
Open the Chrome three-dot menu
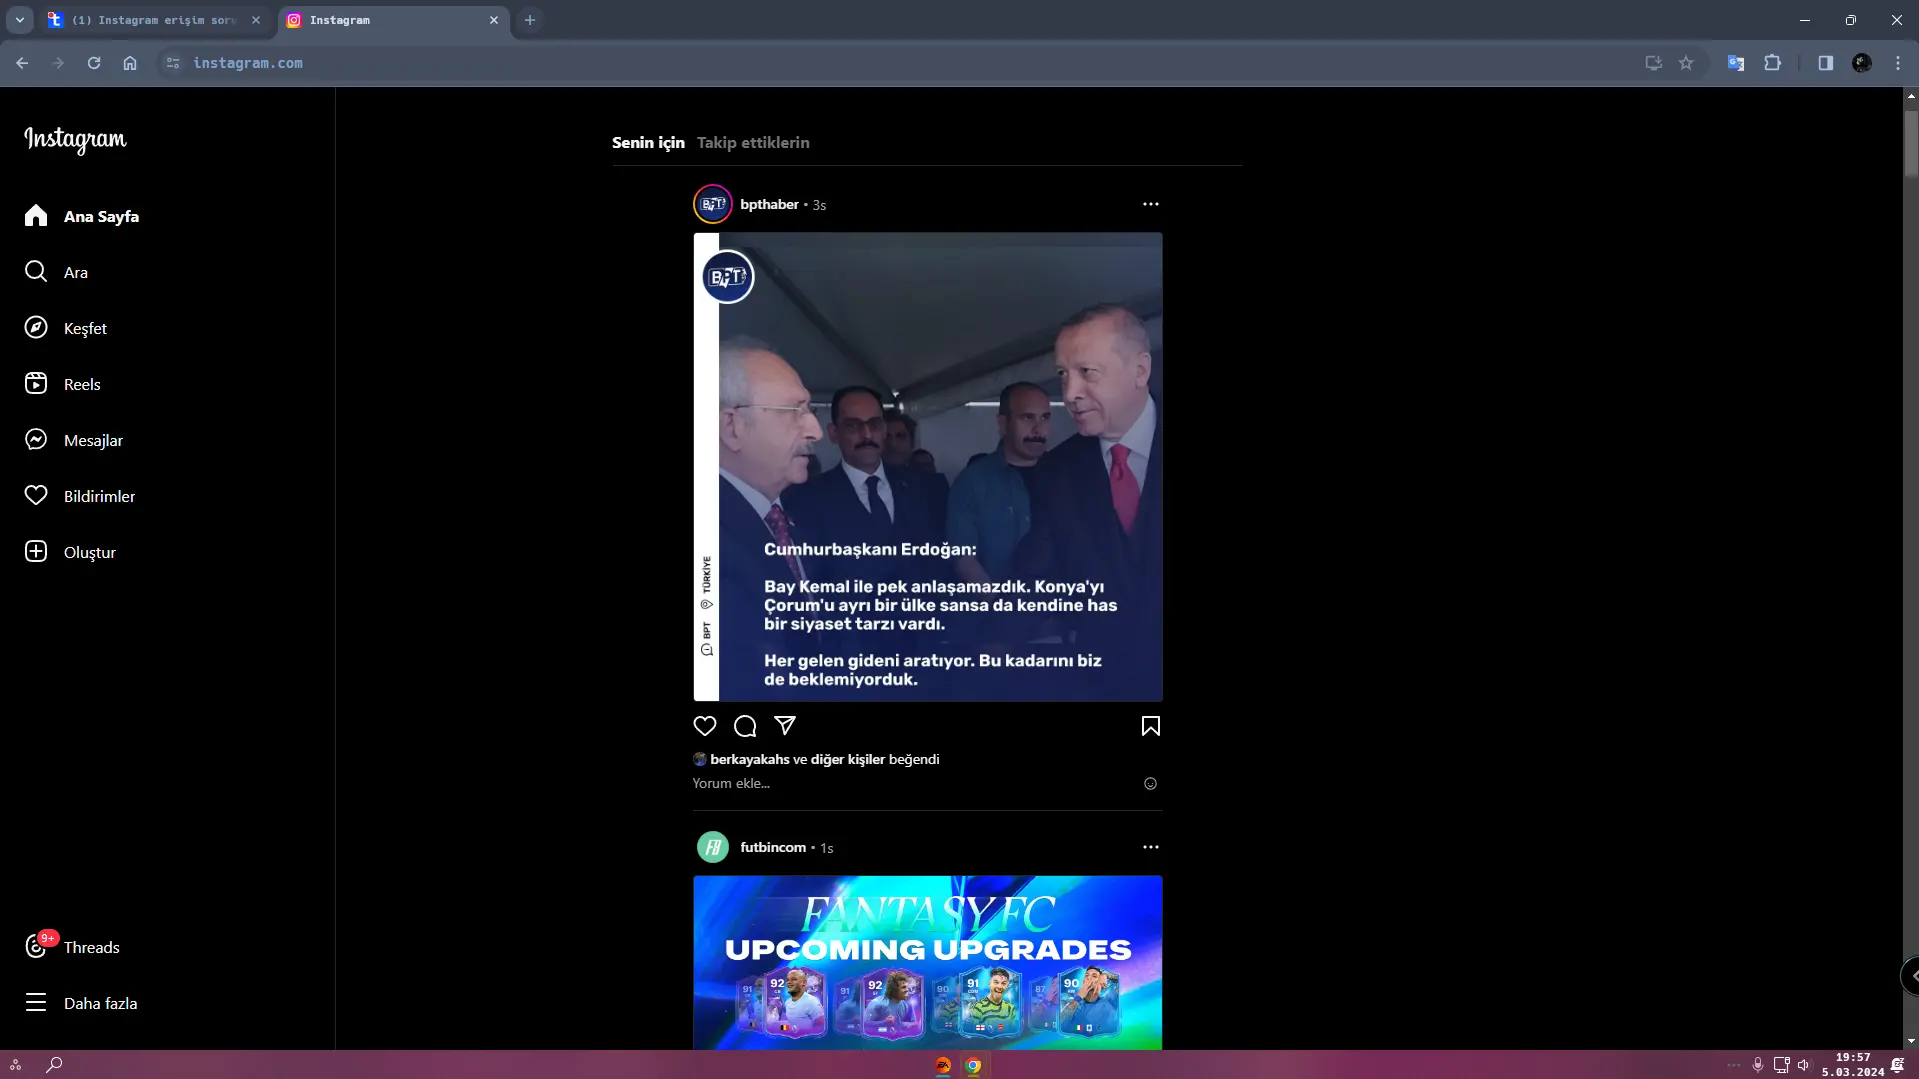pyautogui.click(x=1898, y=63)
